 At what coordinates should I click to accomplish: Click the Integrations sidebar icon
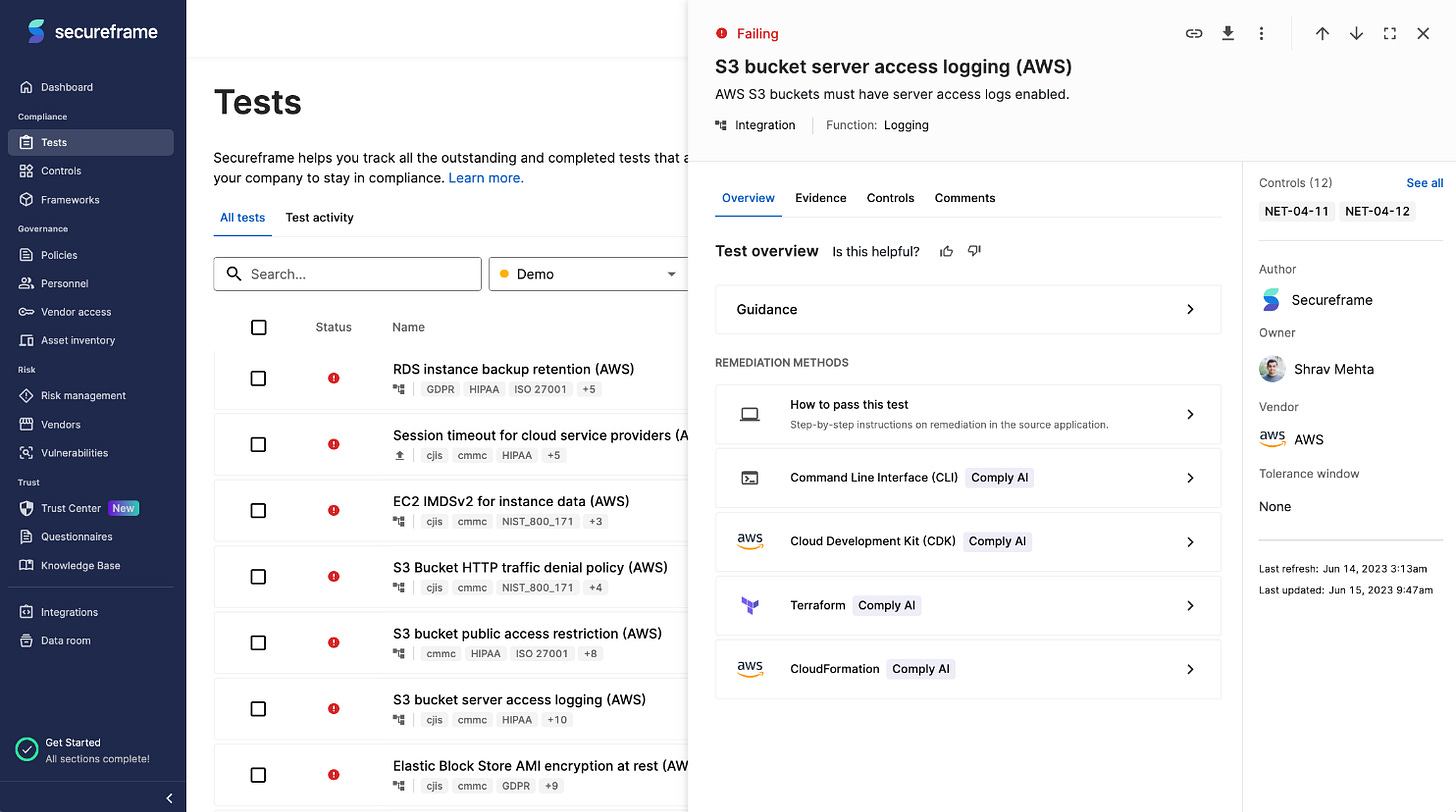[x=27, y=612]
